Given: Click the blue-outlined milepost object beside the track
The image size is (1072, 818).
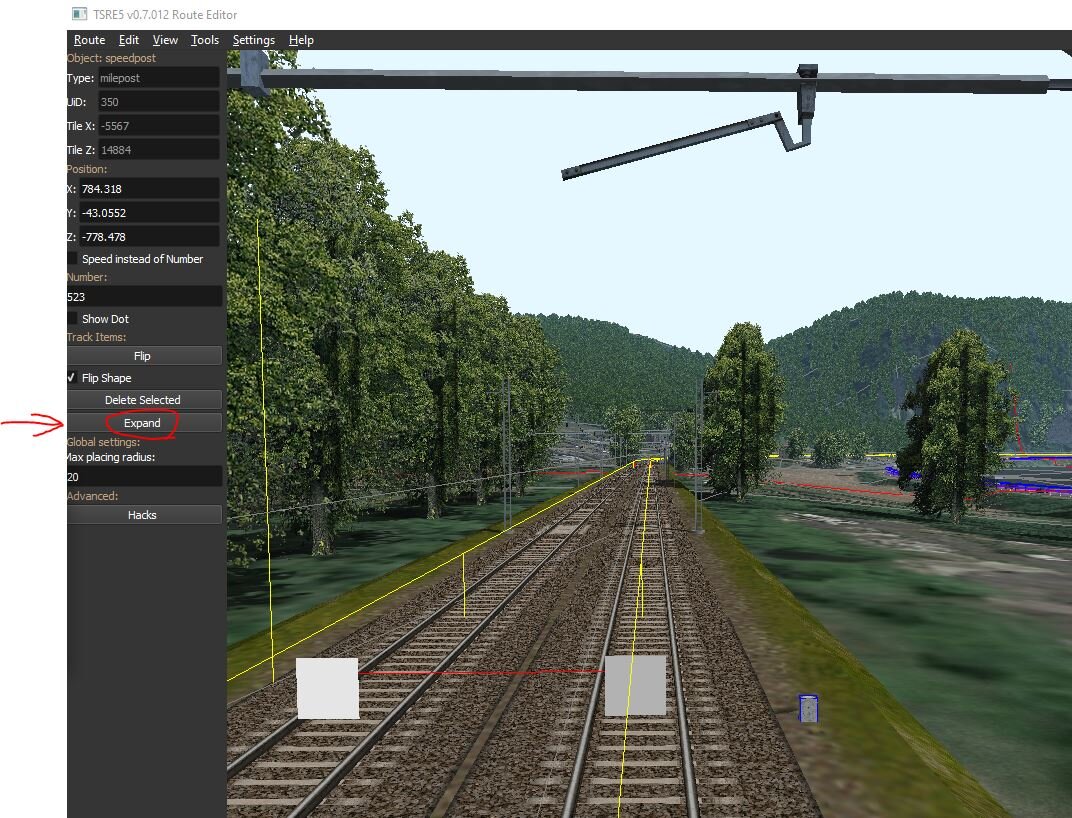Looking at the screenshot, I should (809, 708).
